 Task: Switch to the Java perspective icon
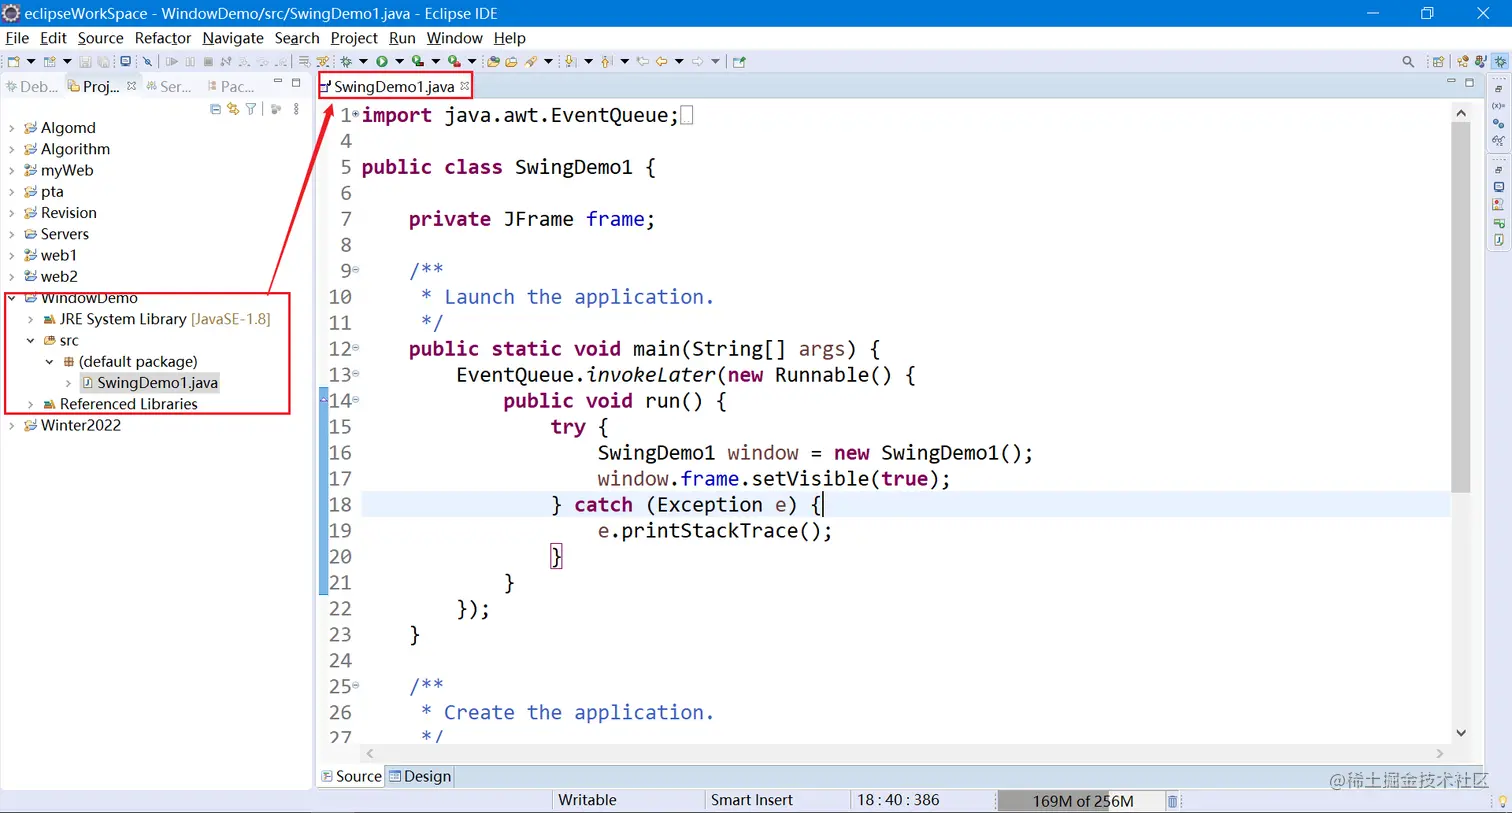(1481, 61)
